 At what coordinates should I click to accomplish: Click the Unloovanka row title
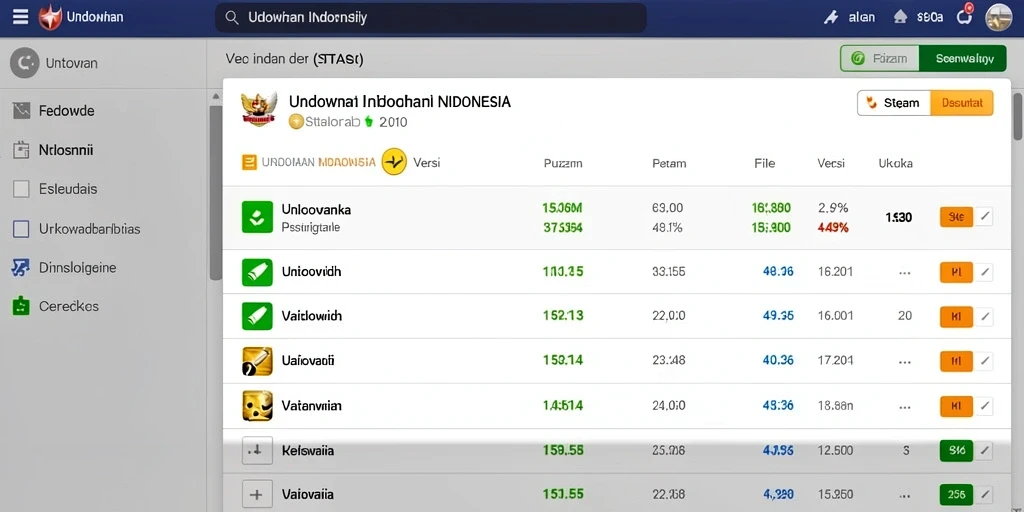316,210
